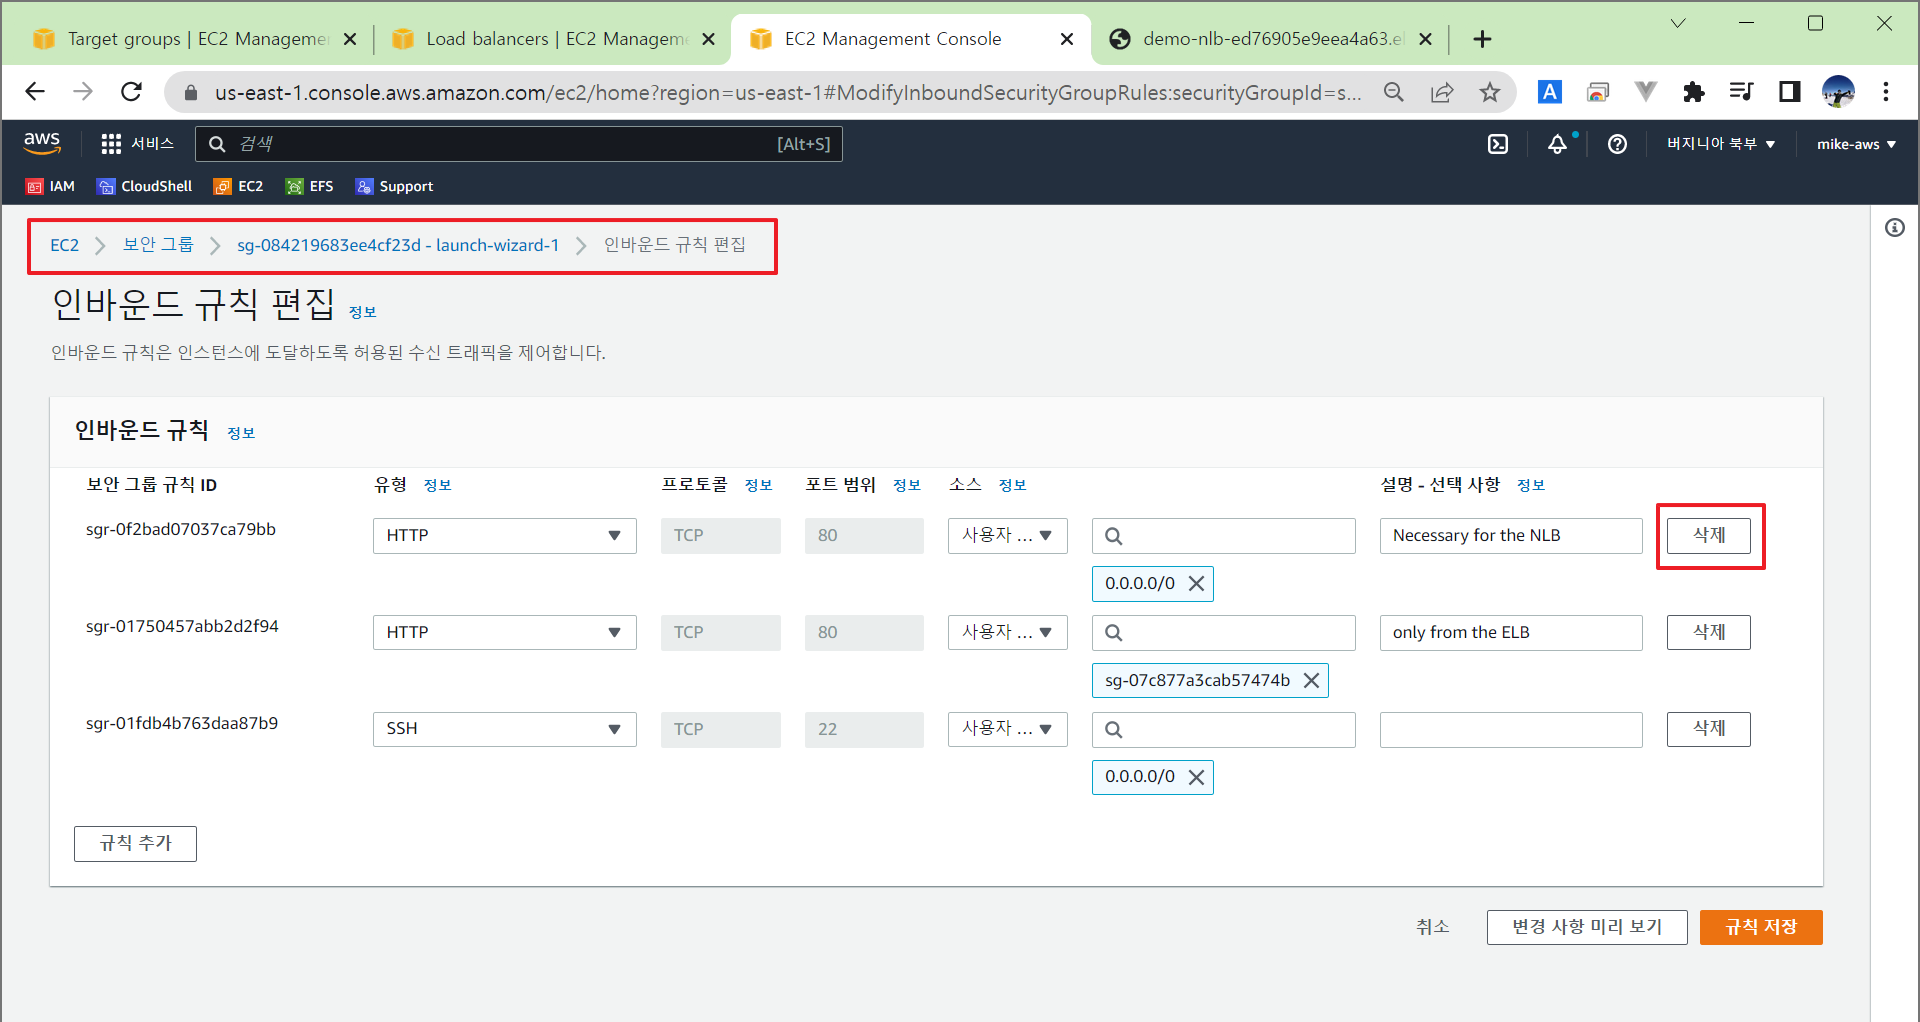The image size is (1920, 1022).
Task: Open CloudShell shortcut in favorites bar
Action: pos(144,186)
